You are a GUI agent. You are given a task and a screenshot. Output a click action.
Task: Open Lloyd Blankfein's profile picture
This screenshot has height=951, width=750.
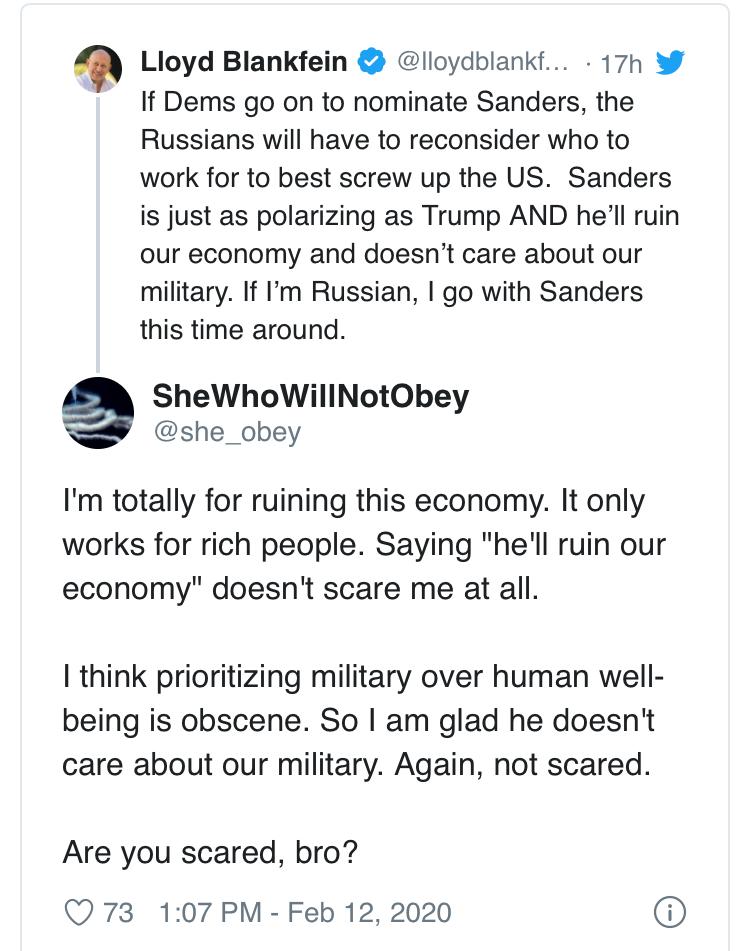coord(98,69)
